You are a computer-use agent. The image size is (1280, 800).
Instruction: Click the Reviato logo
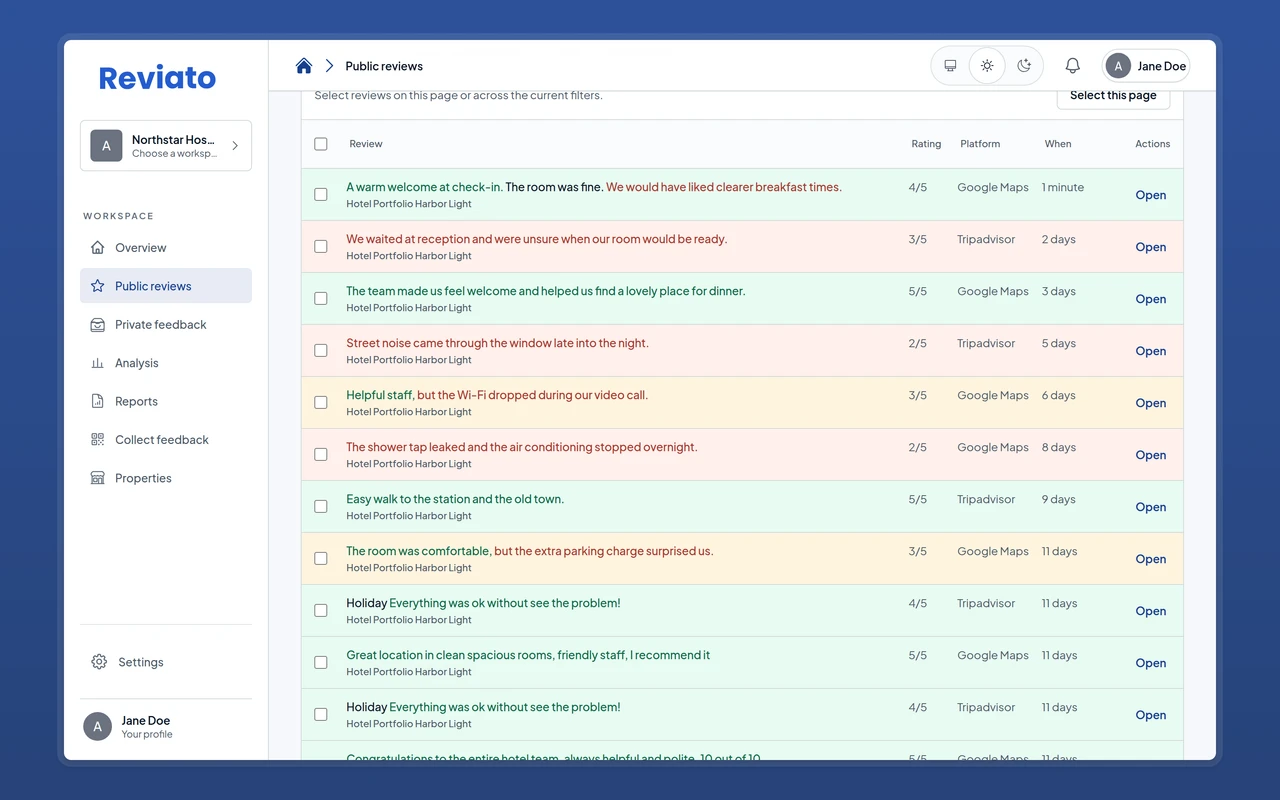[157, 78]
